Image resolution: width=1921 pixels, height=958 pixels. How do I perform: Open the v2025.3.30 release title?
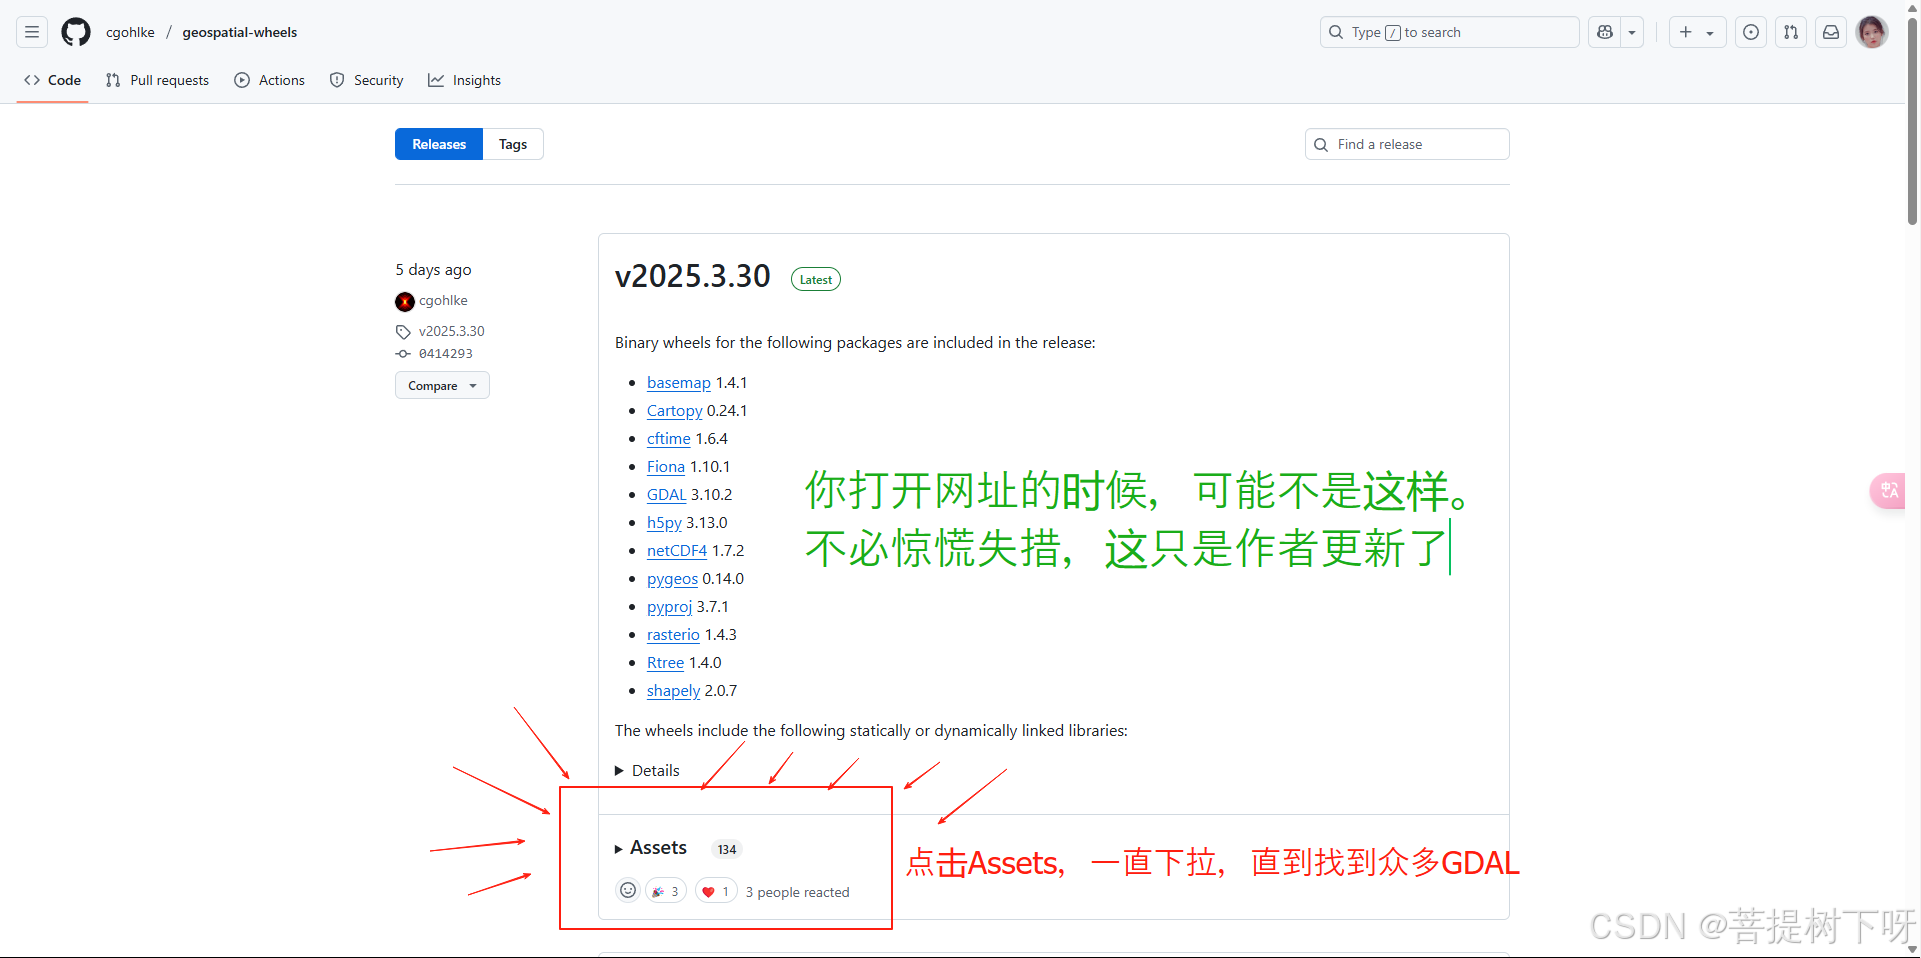click(692, 276)
